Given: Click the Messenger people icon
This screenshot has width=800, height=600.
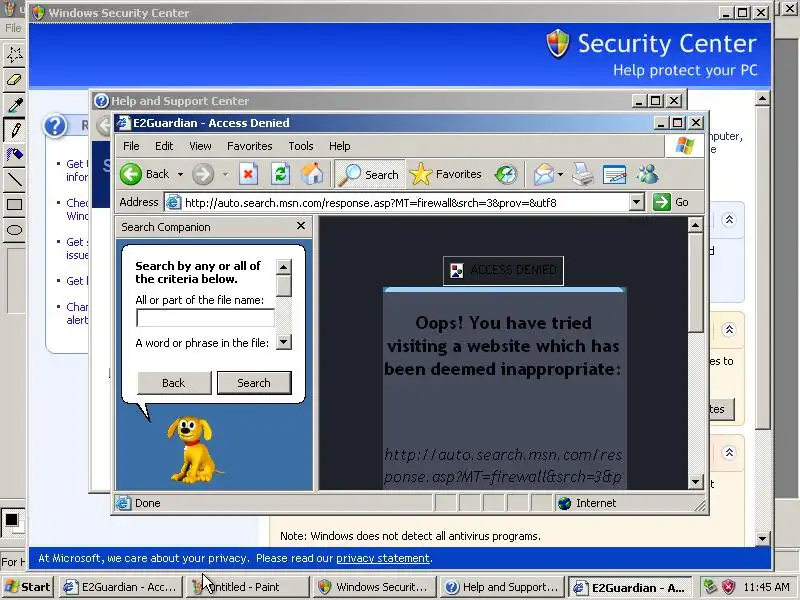Looking at the screenshot, I should tap(647, 174).
